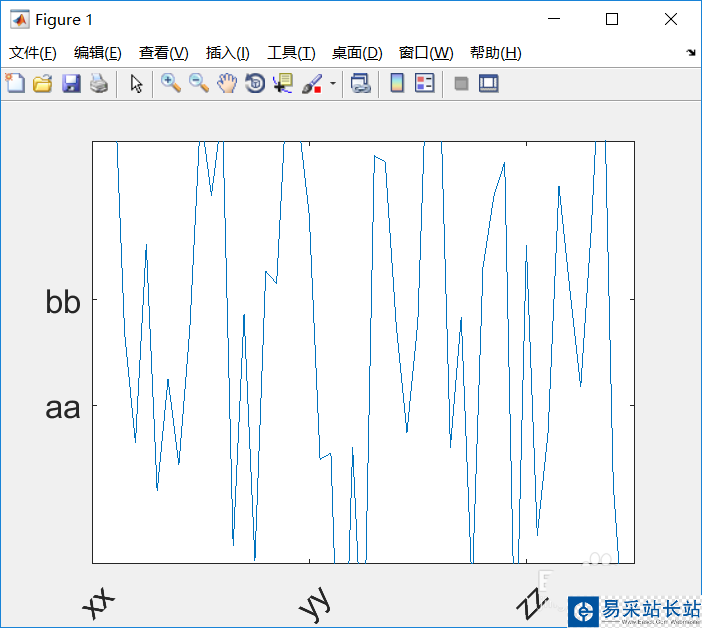Open the 桌面(D) menu
702x628 pixels.
pos(357,53)
